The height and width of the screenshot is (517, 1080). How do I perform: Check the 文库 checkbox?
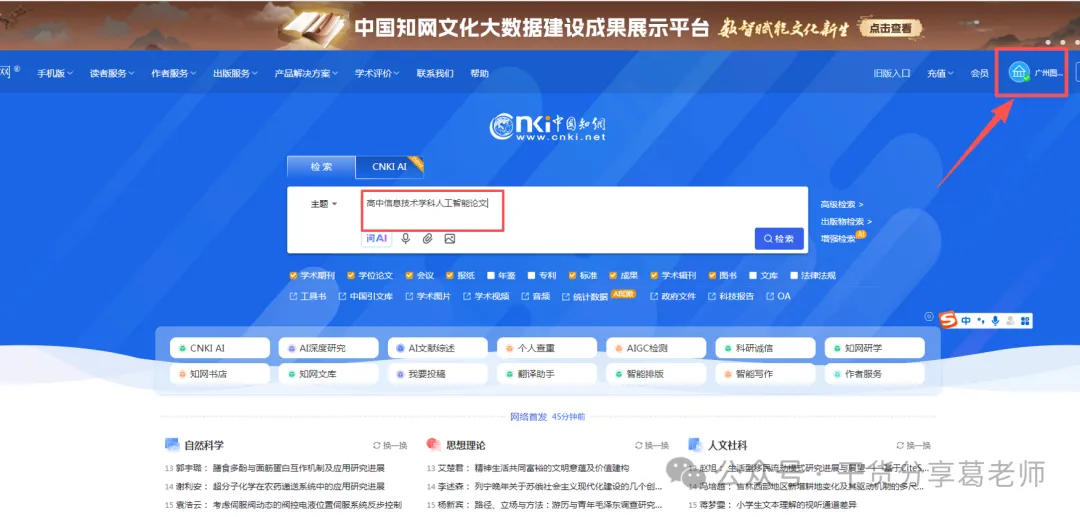pos(754,275)
